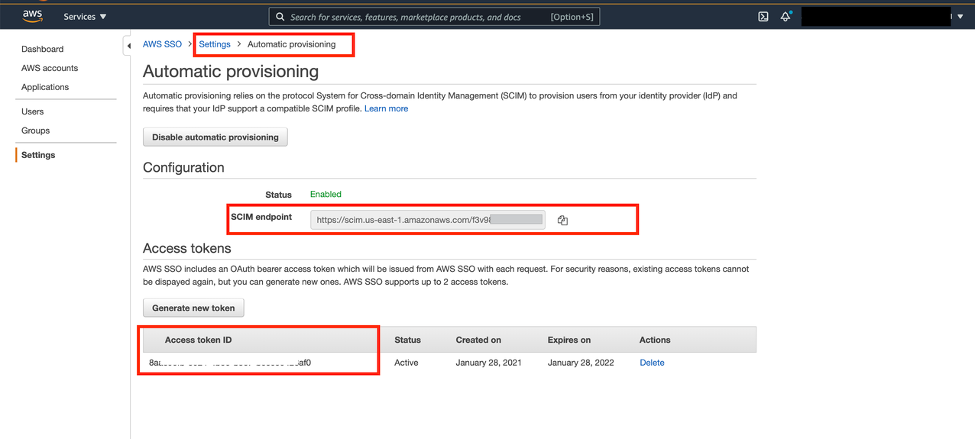This screenshot has height=439, width=977.
Task: Click Generate new token button
Action: pos(194,308)
